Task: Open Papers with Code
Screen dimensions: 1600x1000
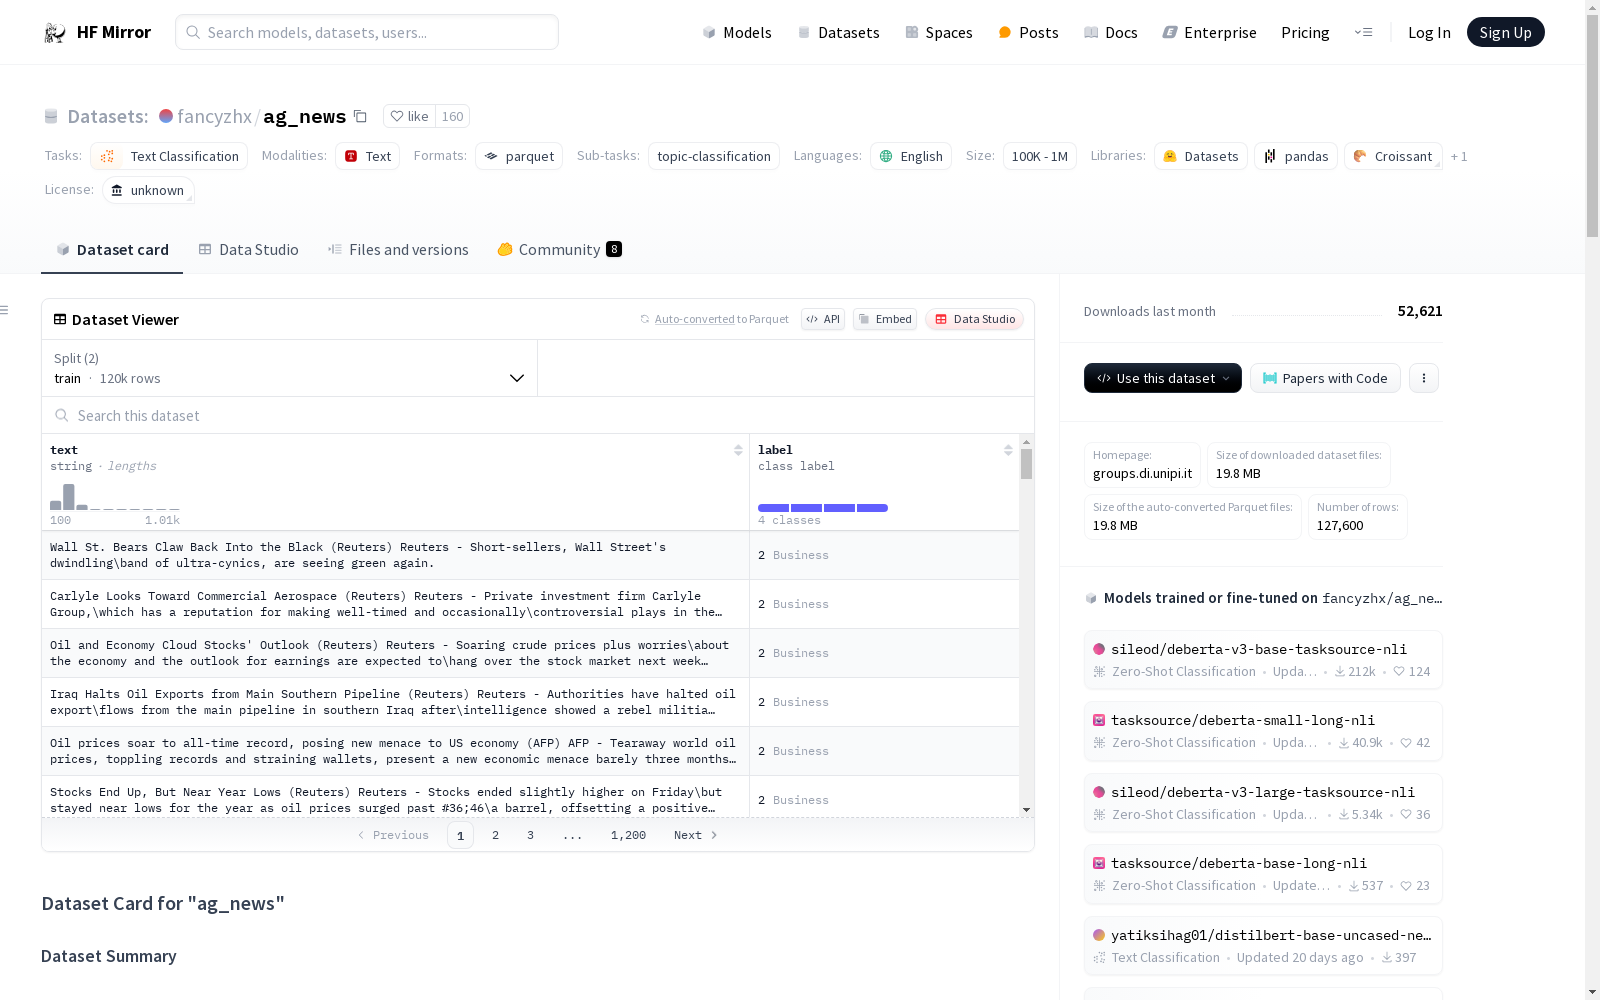Action: pos(1325,378)
